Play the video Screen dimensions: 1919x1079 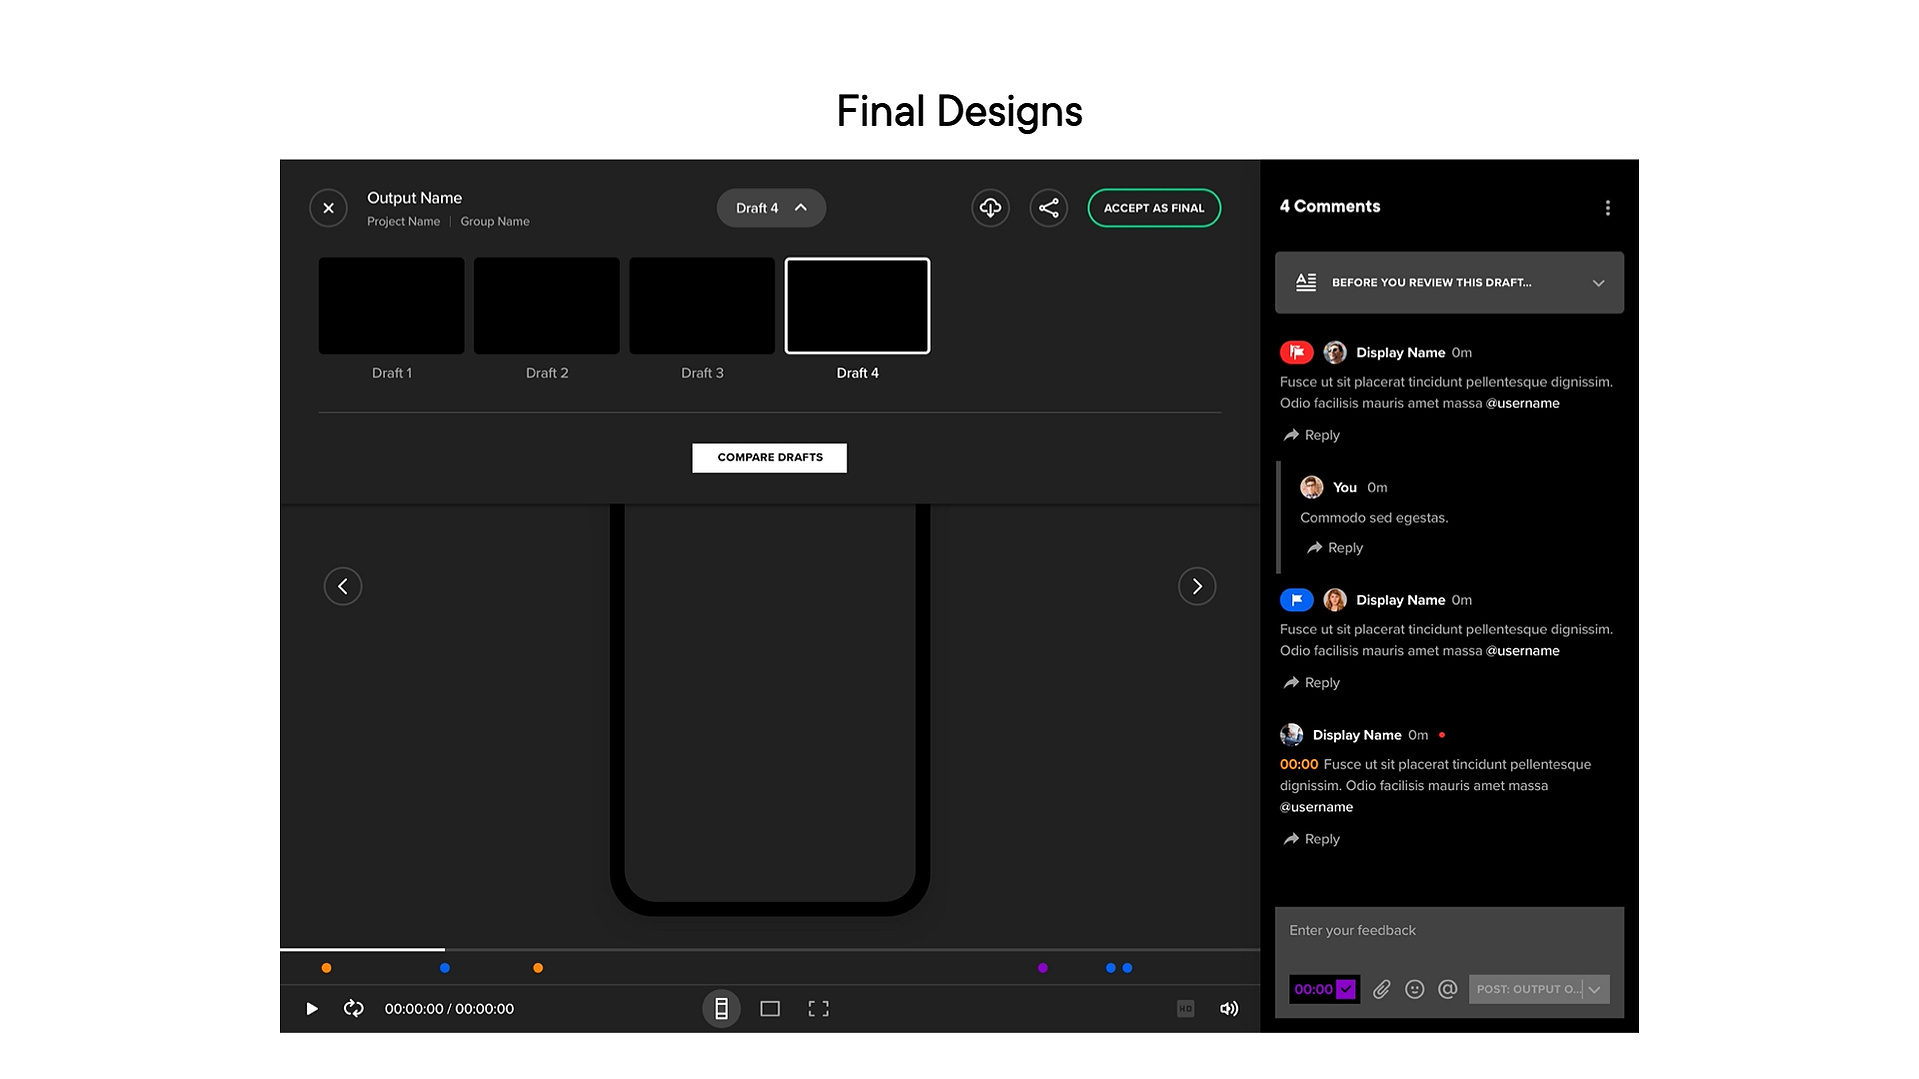(312, 1009)
